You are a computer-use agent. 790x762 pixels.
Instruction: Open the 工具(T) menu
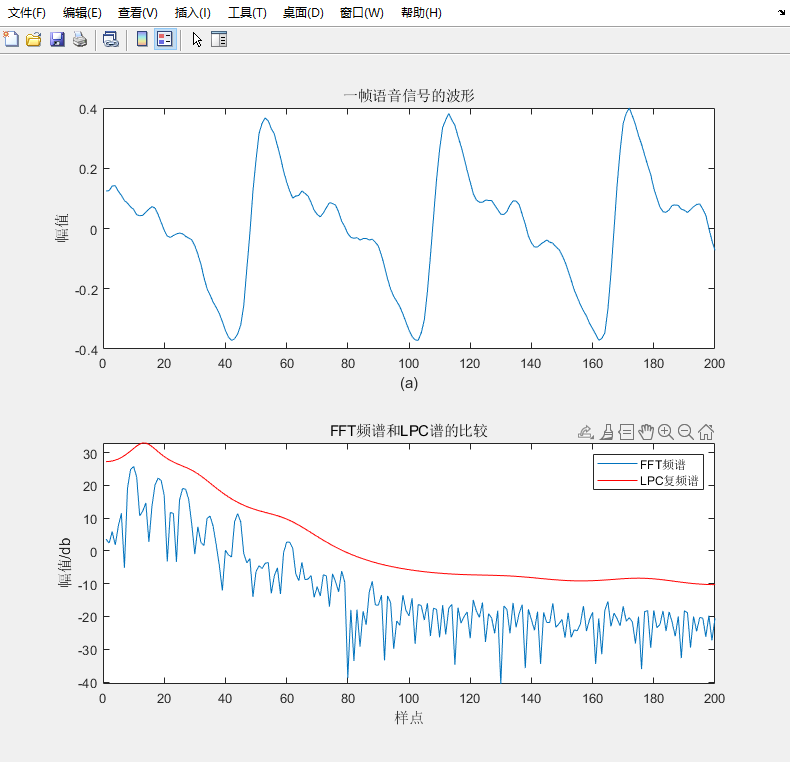pyautogui.click(x=247, y=13)
